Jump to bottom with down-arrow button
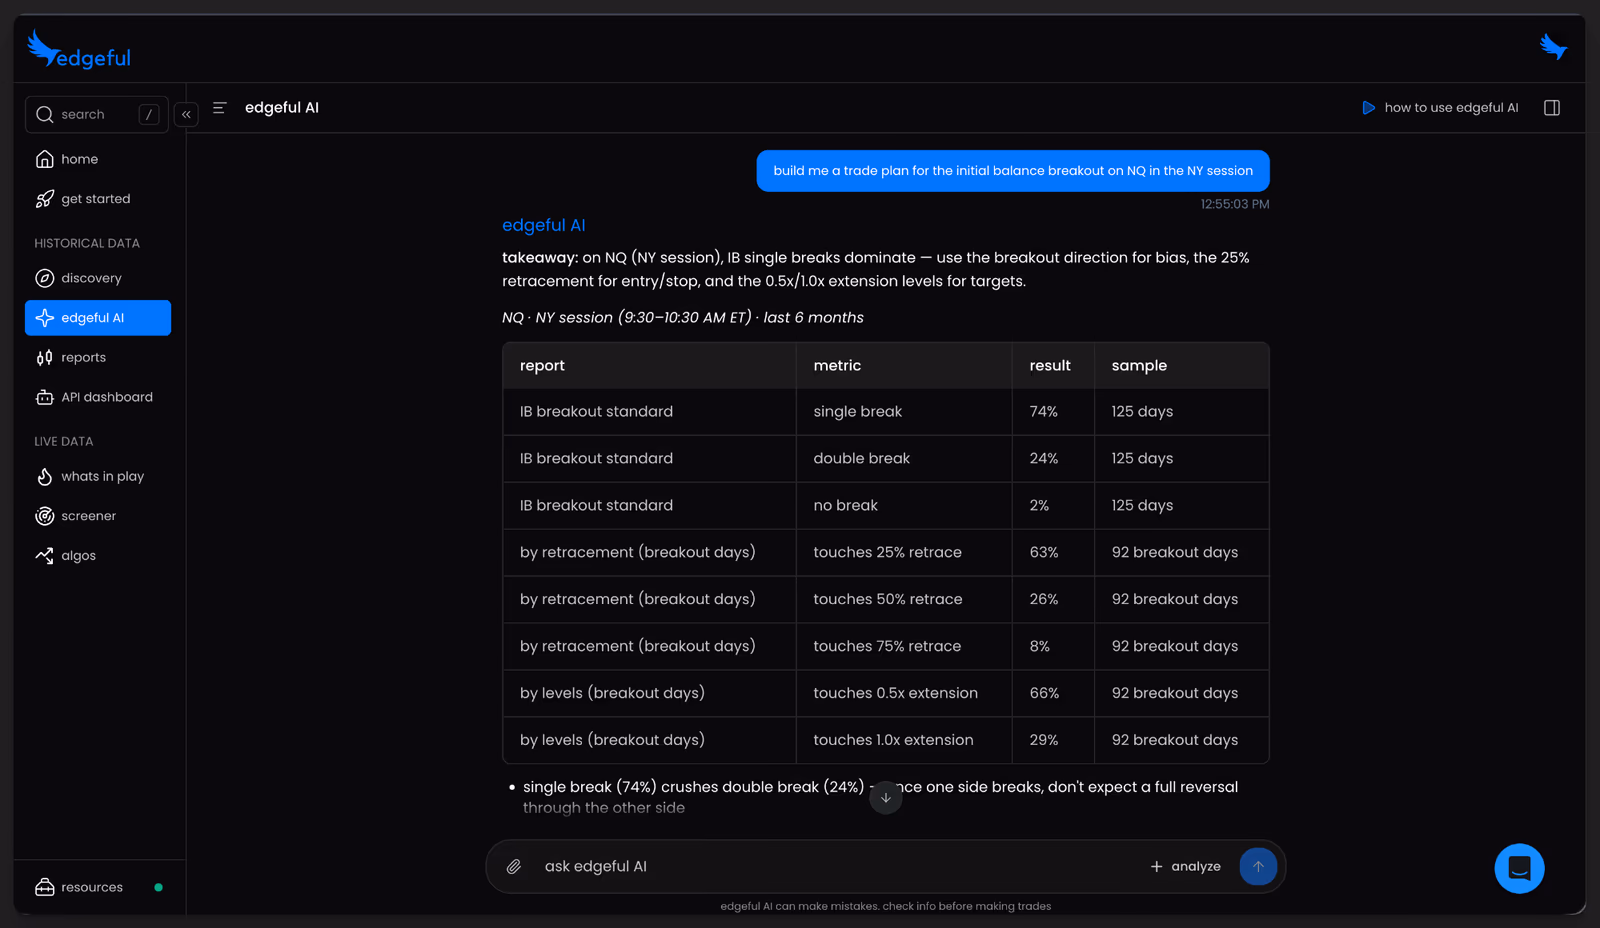The width and height of the screenshot is (1600, 928). pyautogui.click(x=886, y=798)
